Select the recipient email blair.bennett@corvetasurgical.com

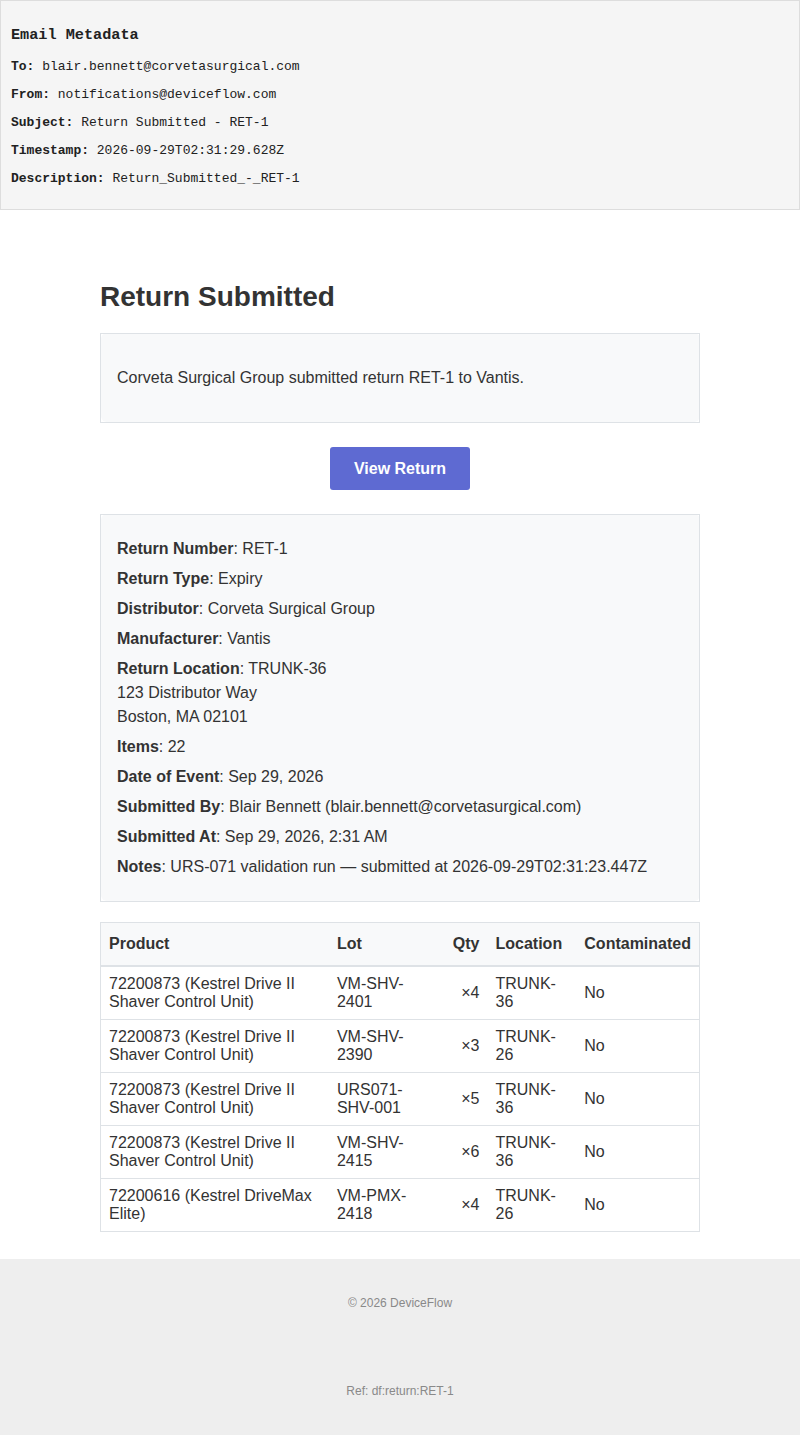pyautogui.click(x=171, y=66)
